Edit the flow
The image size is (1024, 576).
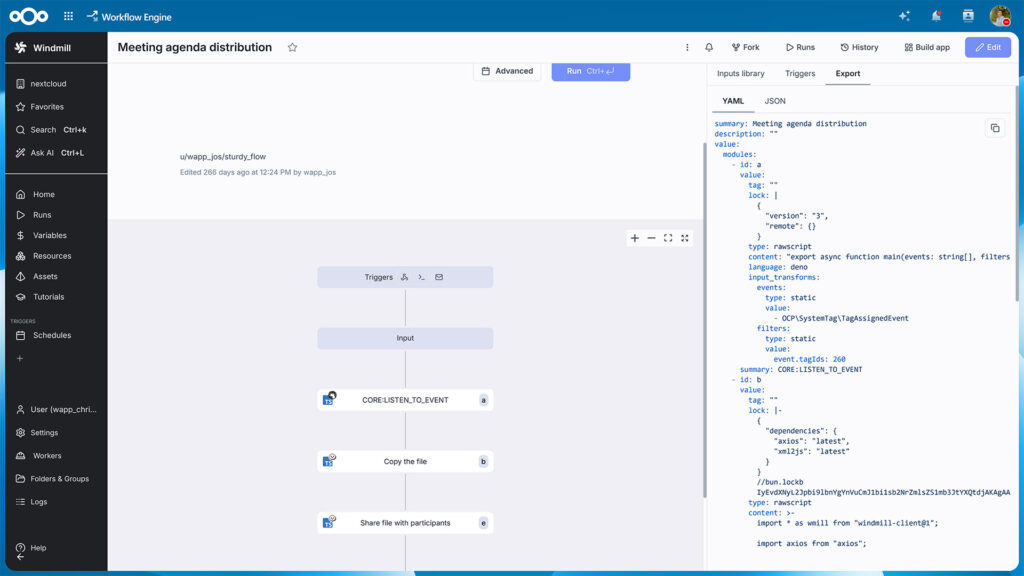click(988, 47)
